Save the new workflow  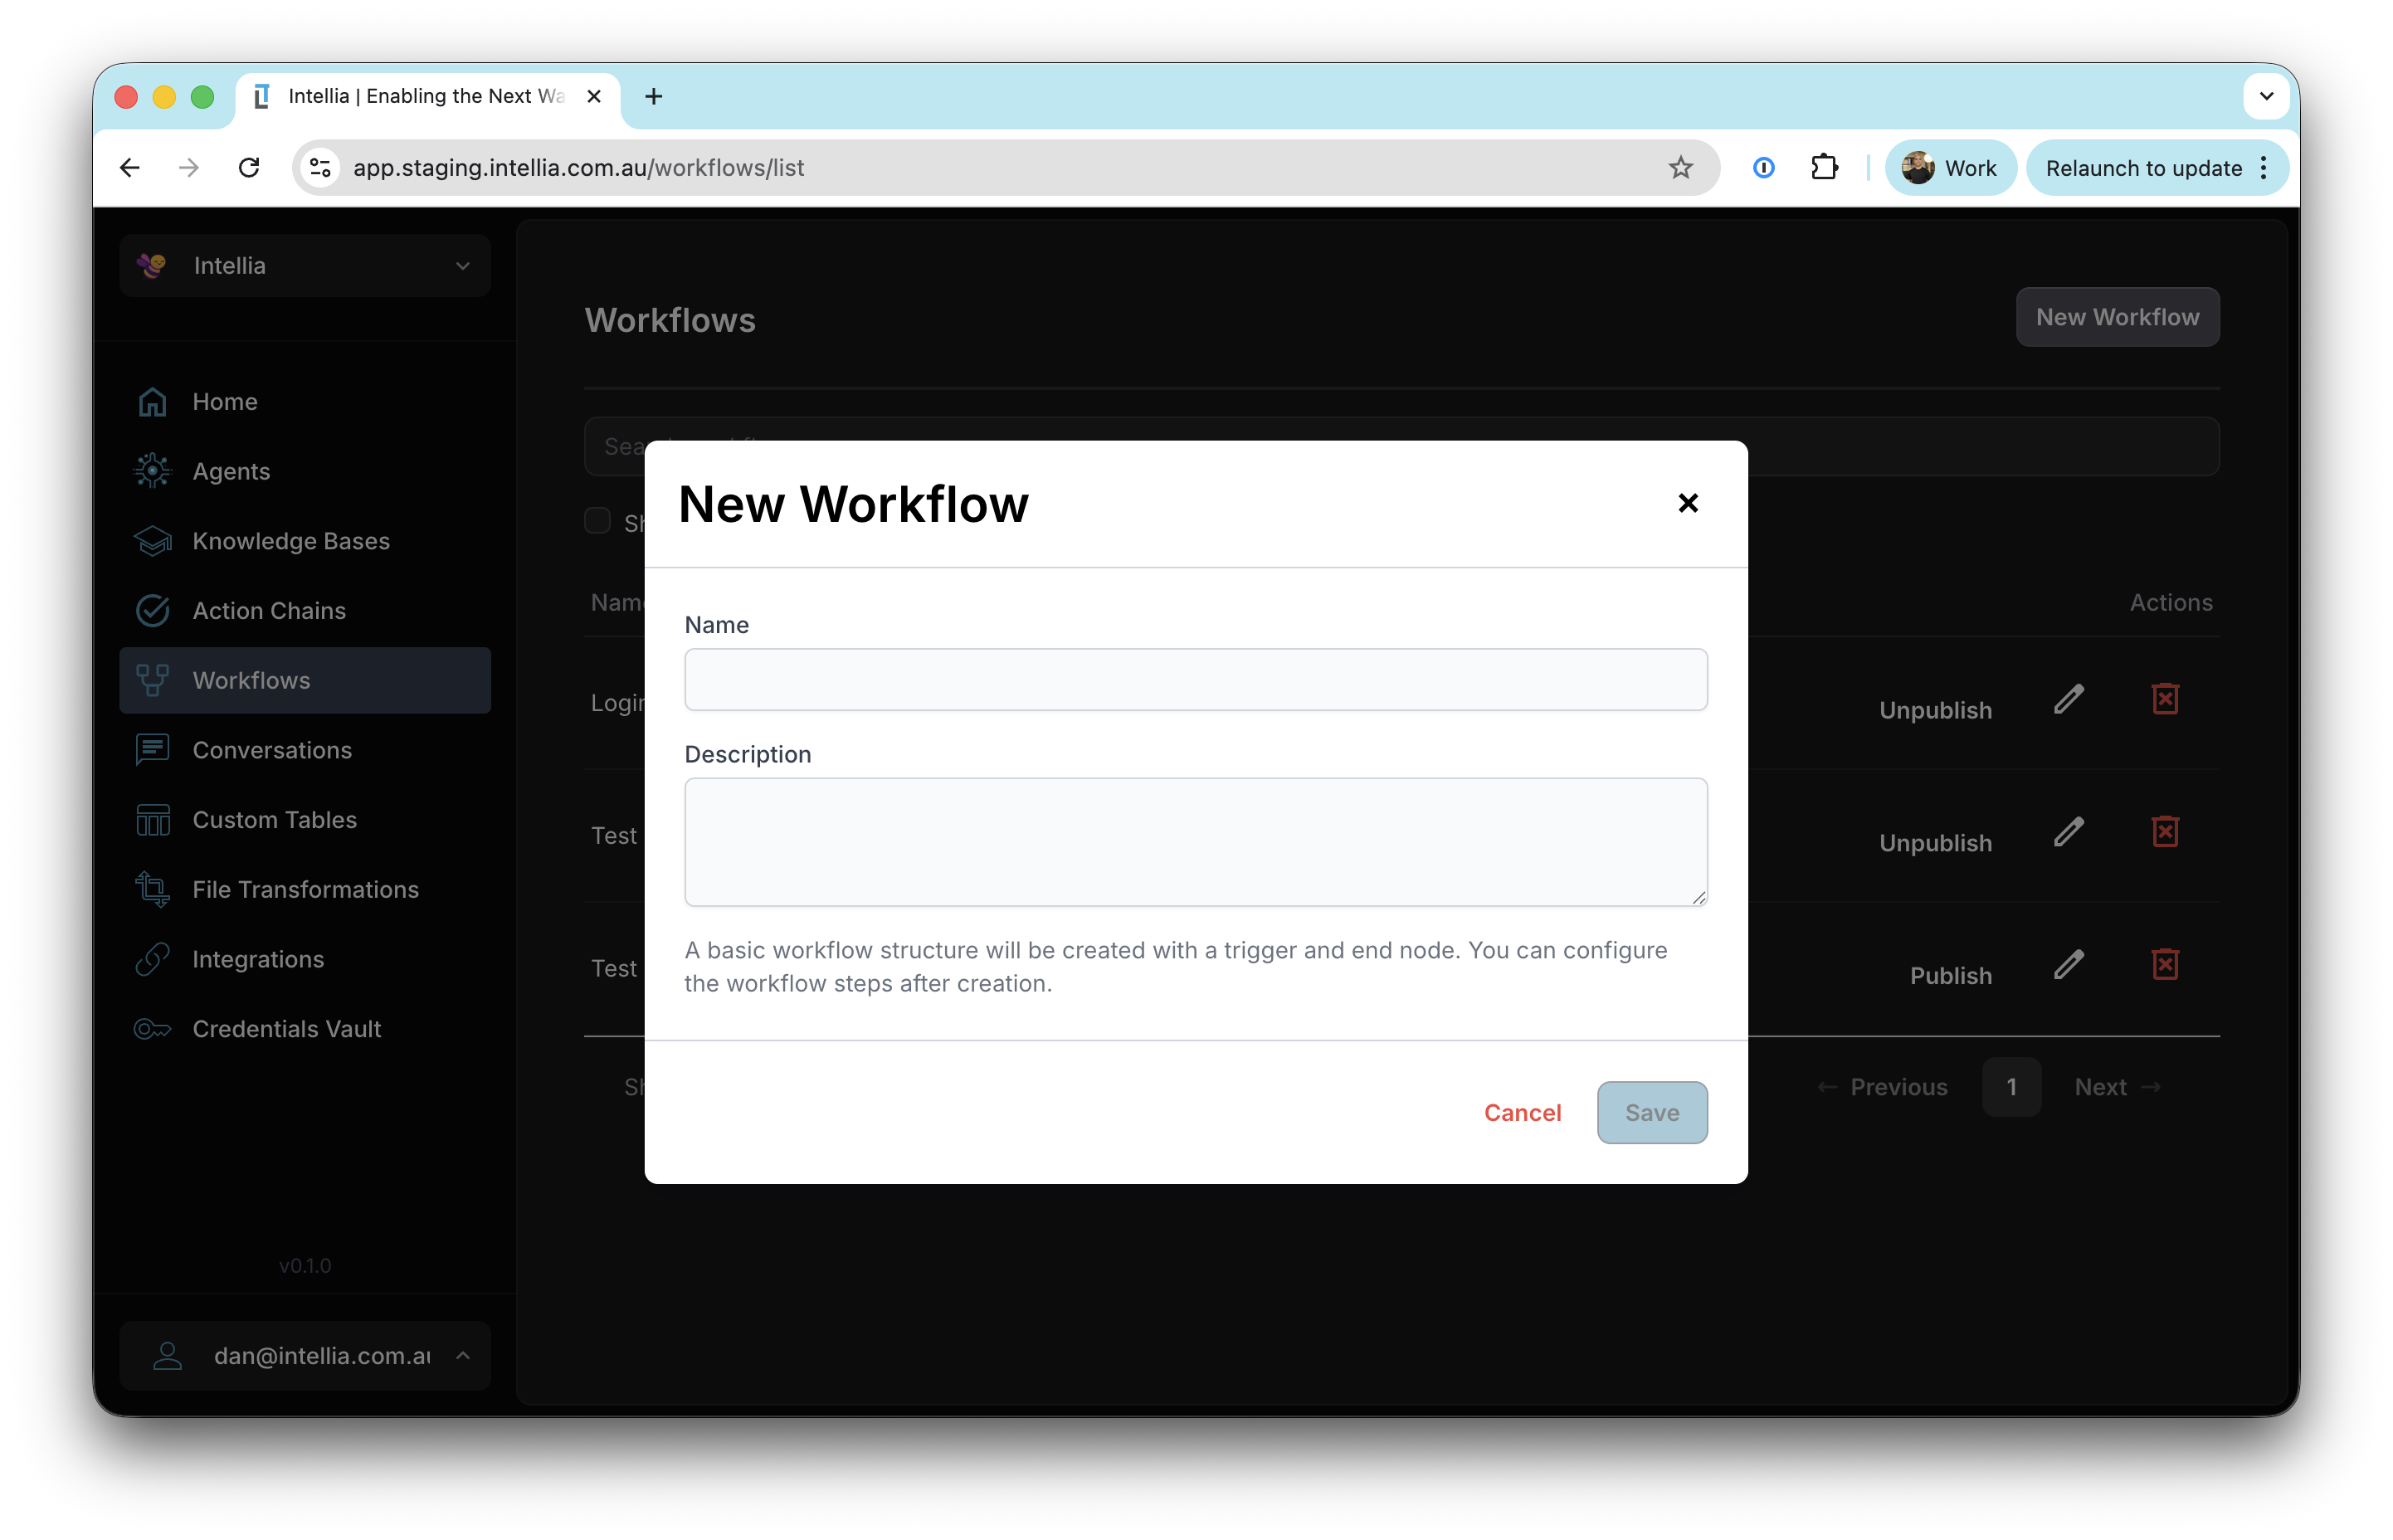1651,1112
